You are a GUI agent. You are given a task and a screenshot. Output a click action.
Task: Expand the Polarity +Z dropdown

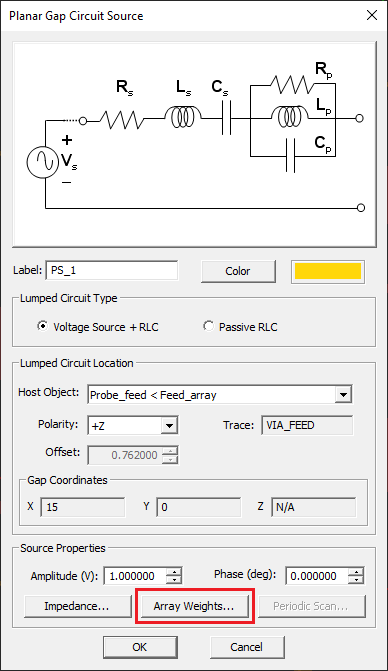[x=169, y=425]
